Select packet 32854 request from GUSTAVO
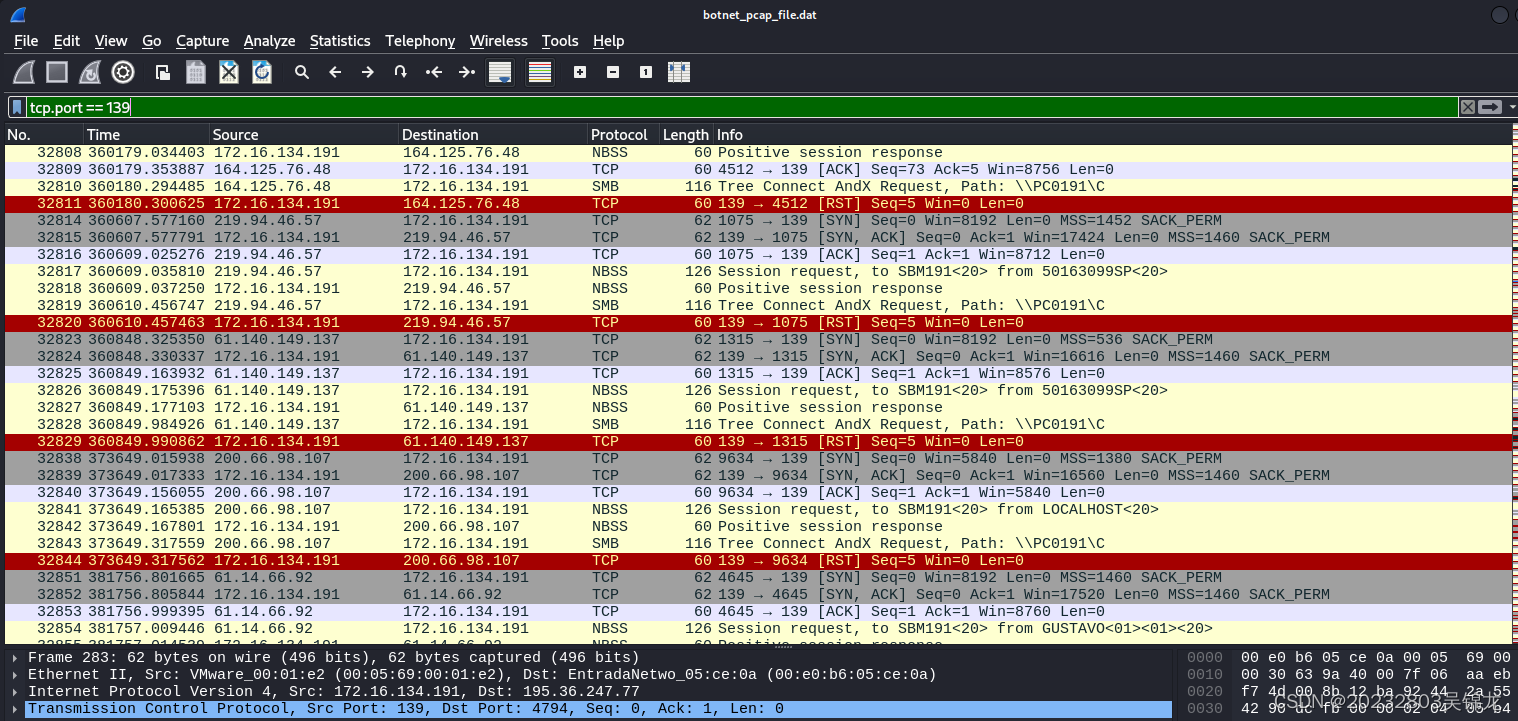 (758, 629)
